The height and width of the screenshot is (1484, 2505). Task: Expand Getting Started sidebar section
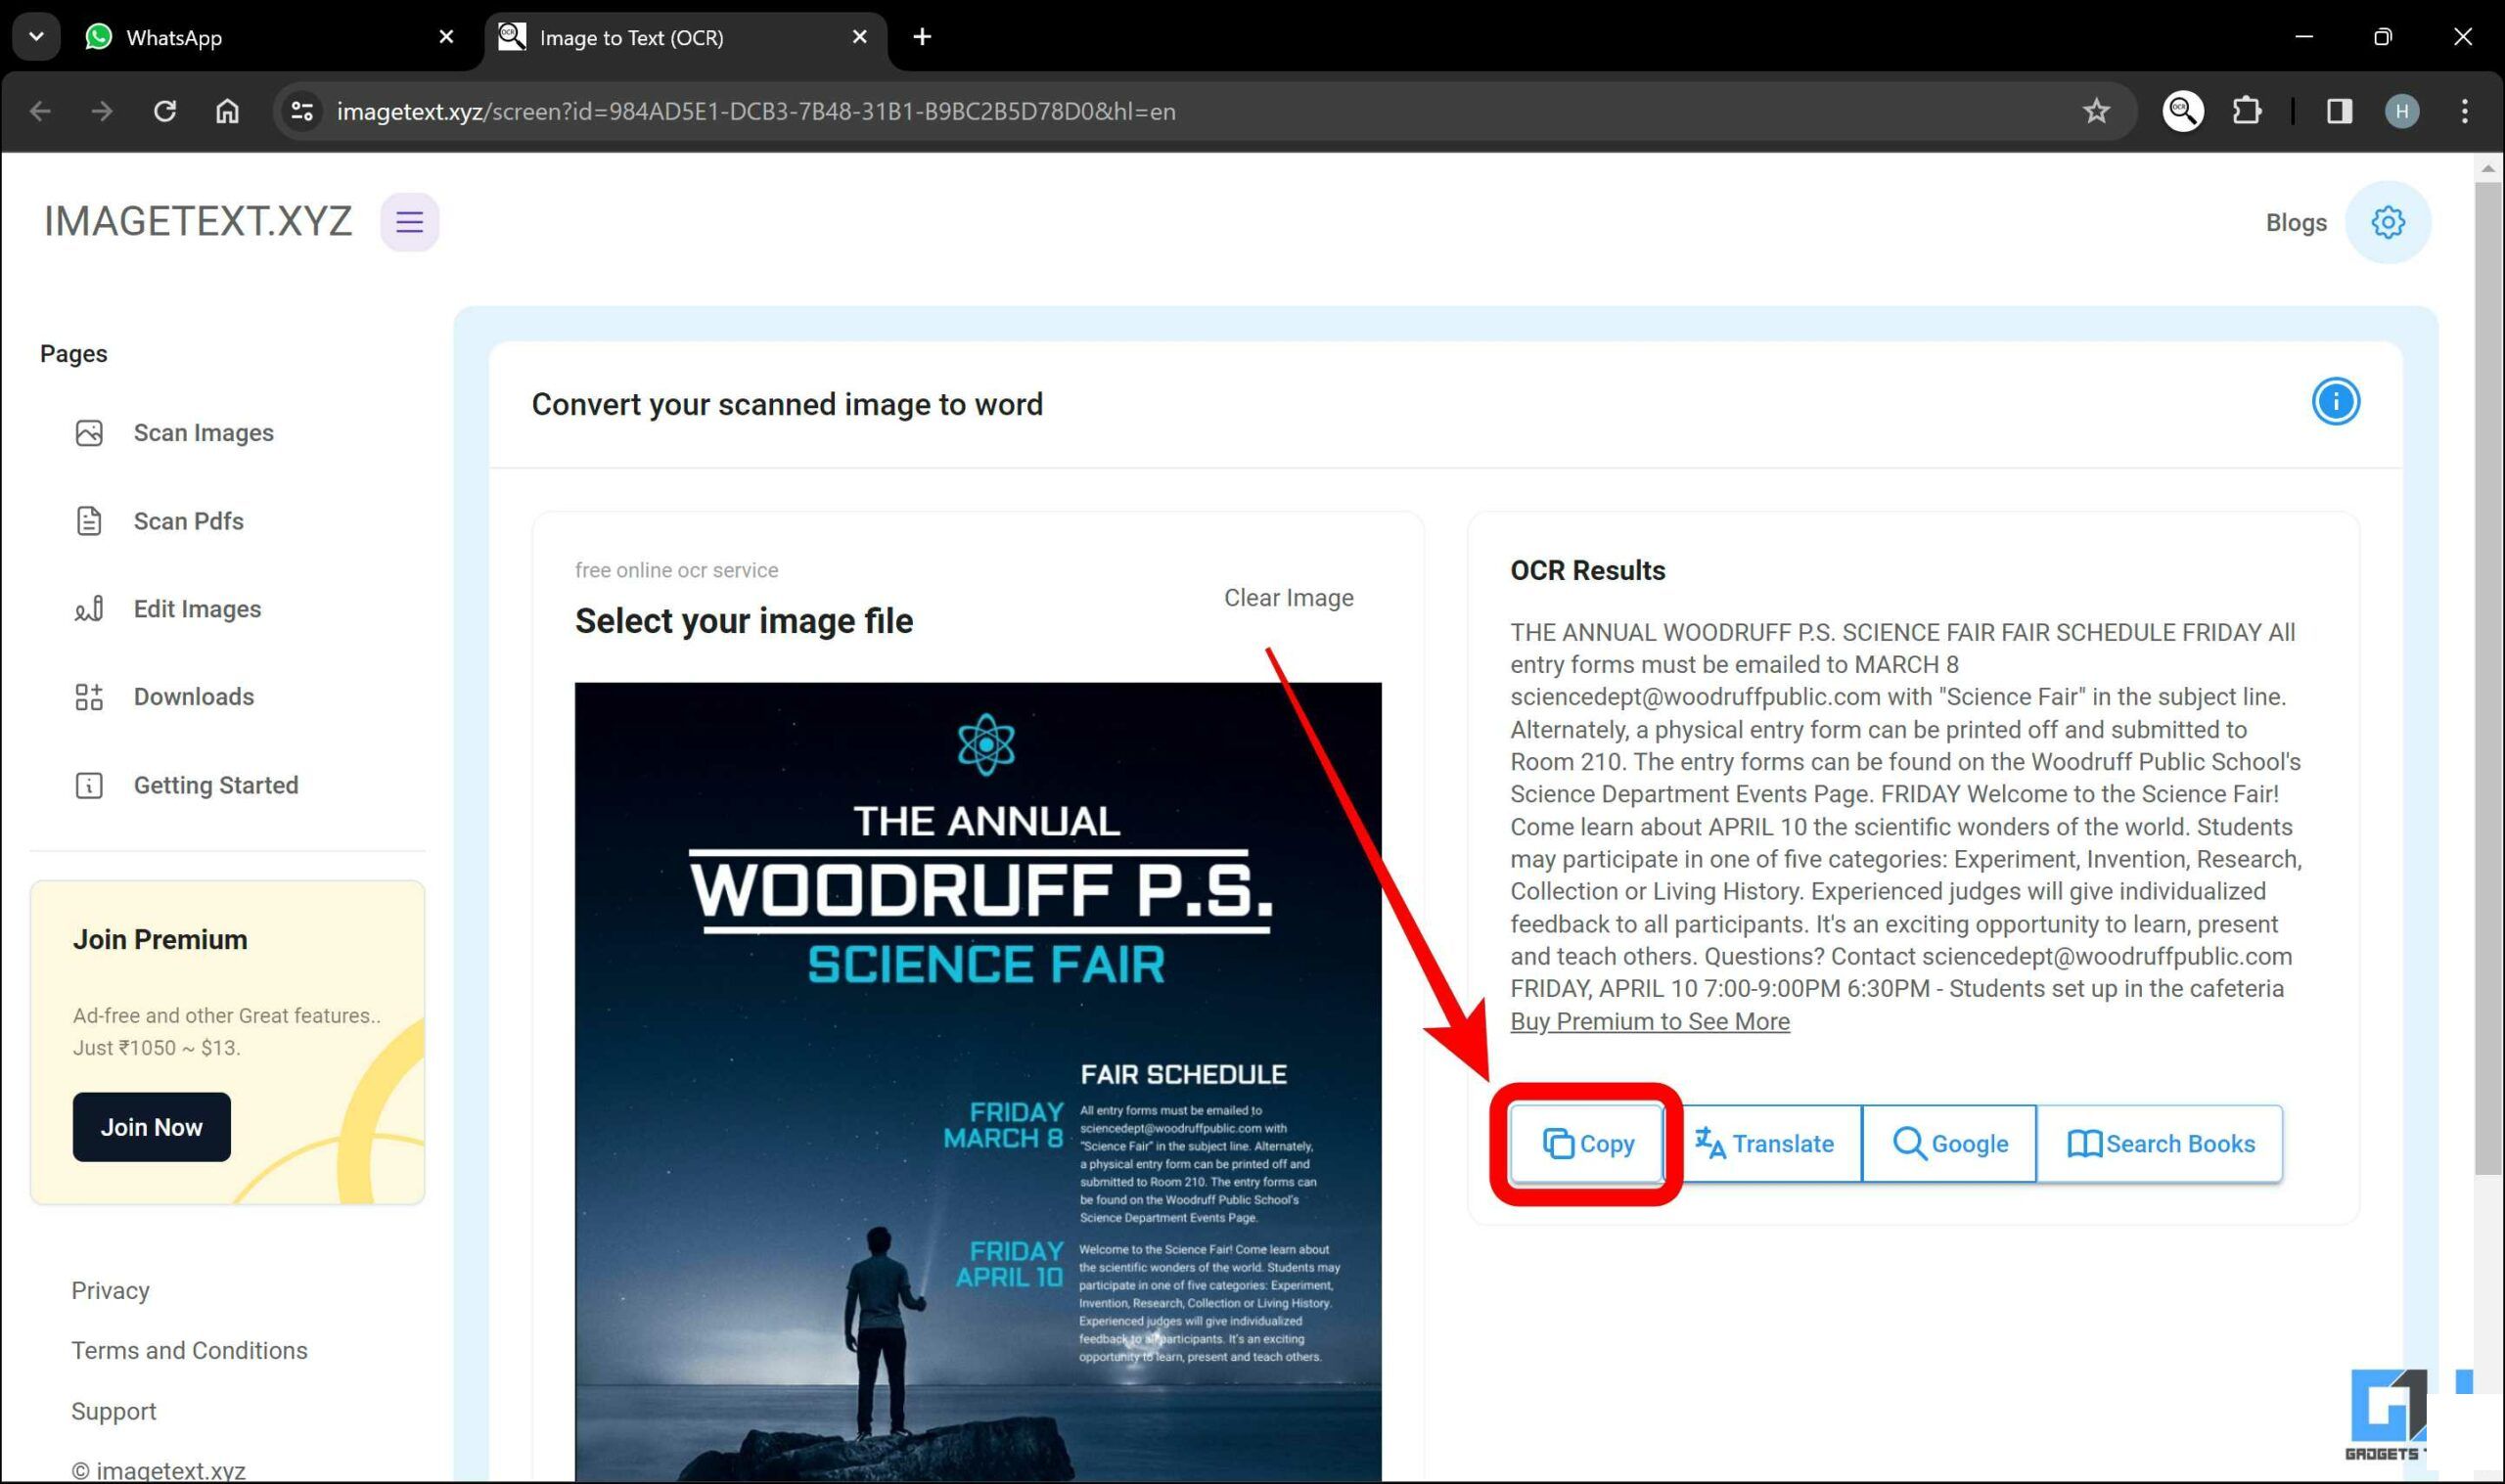pos(213,785)
